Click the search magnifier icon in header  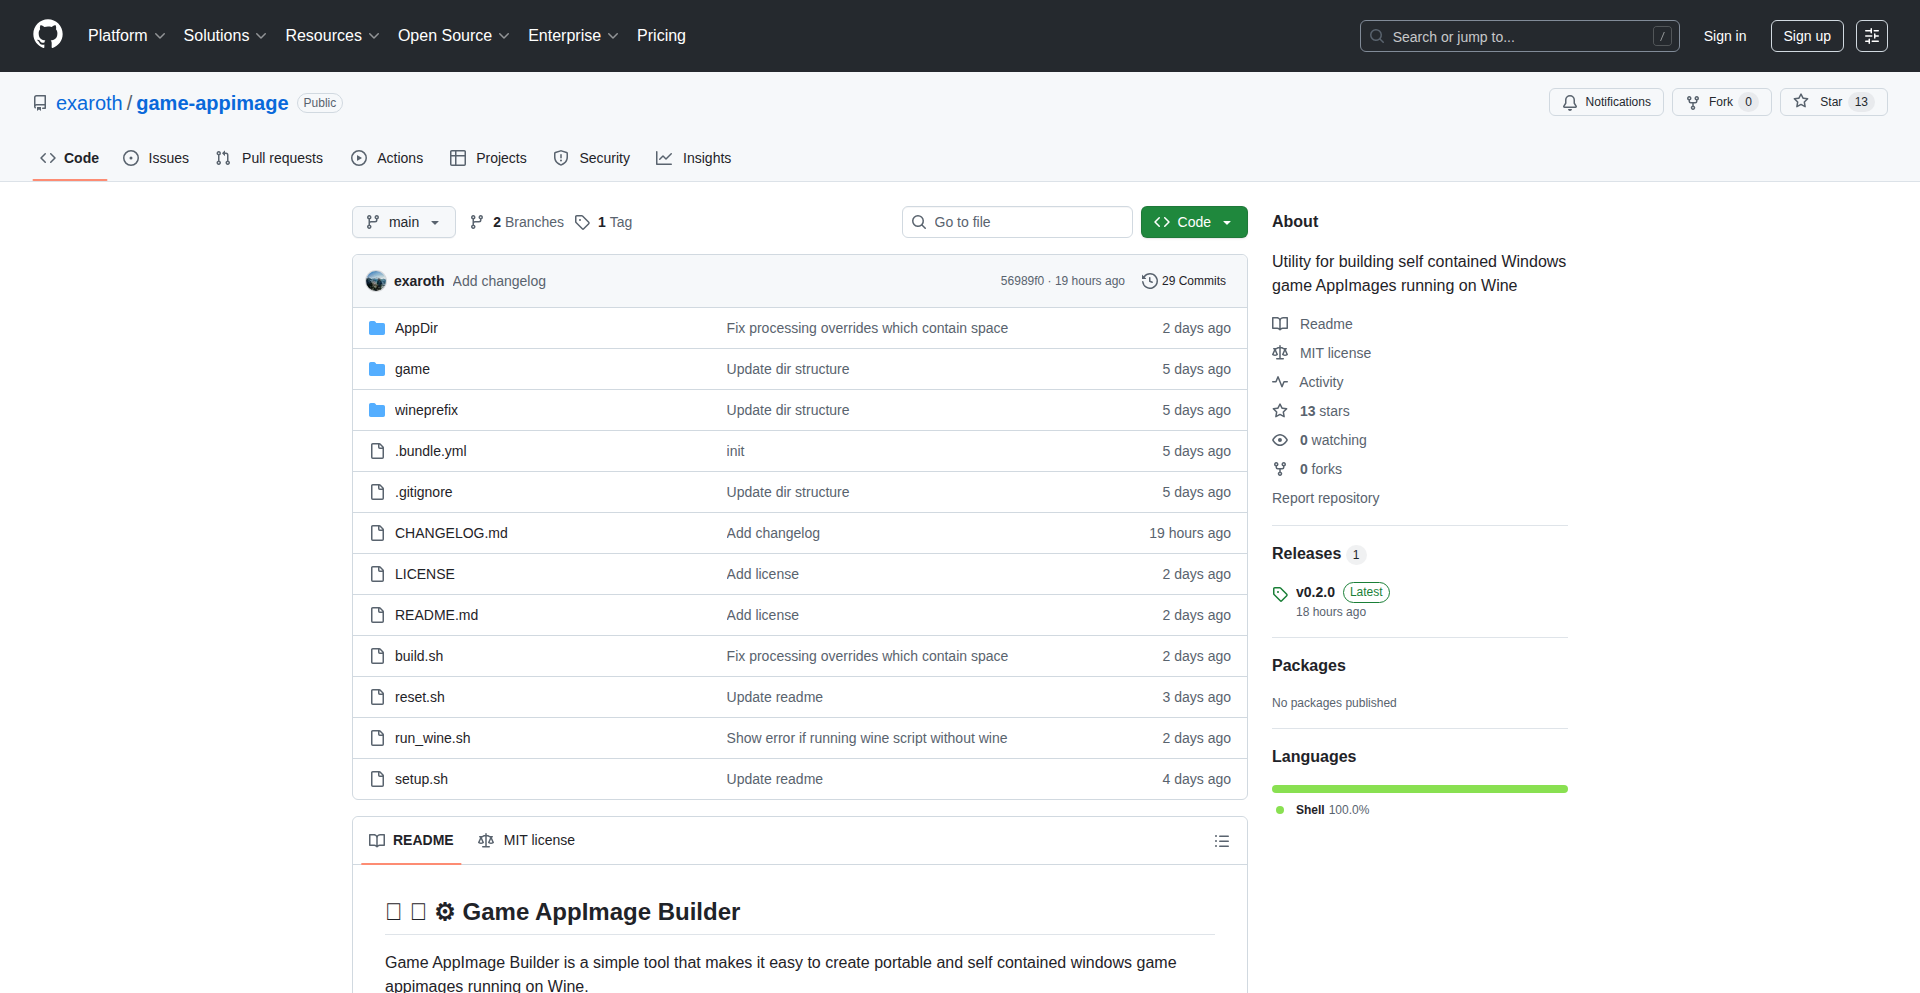click(1377, 36)
